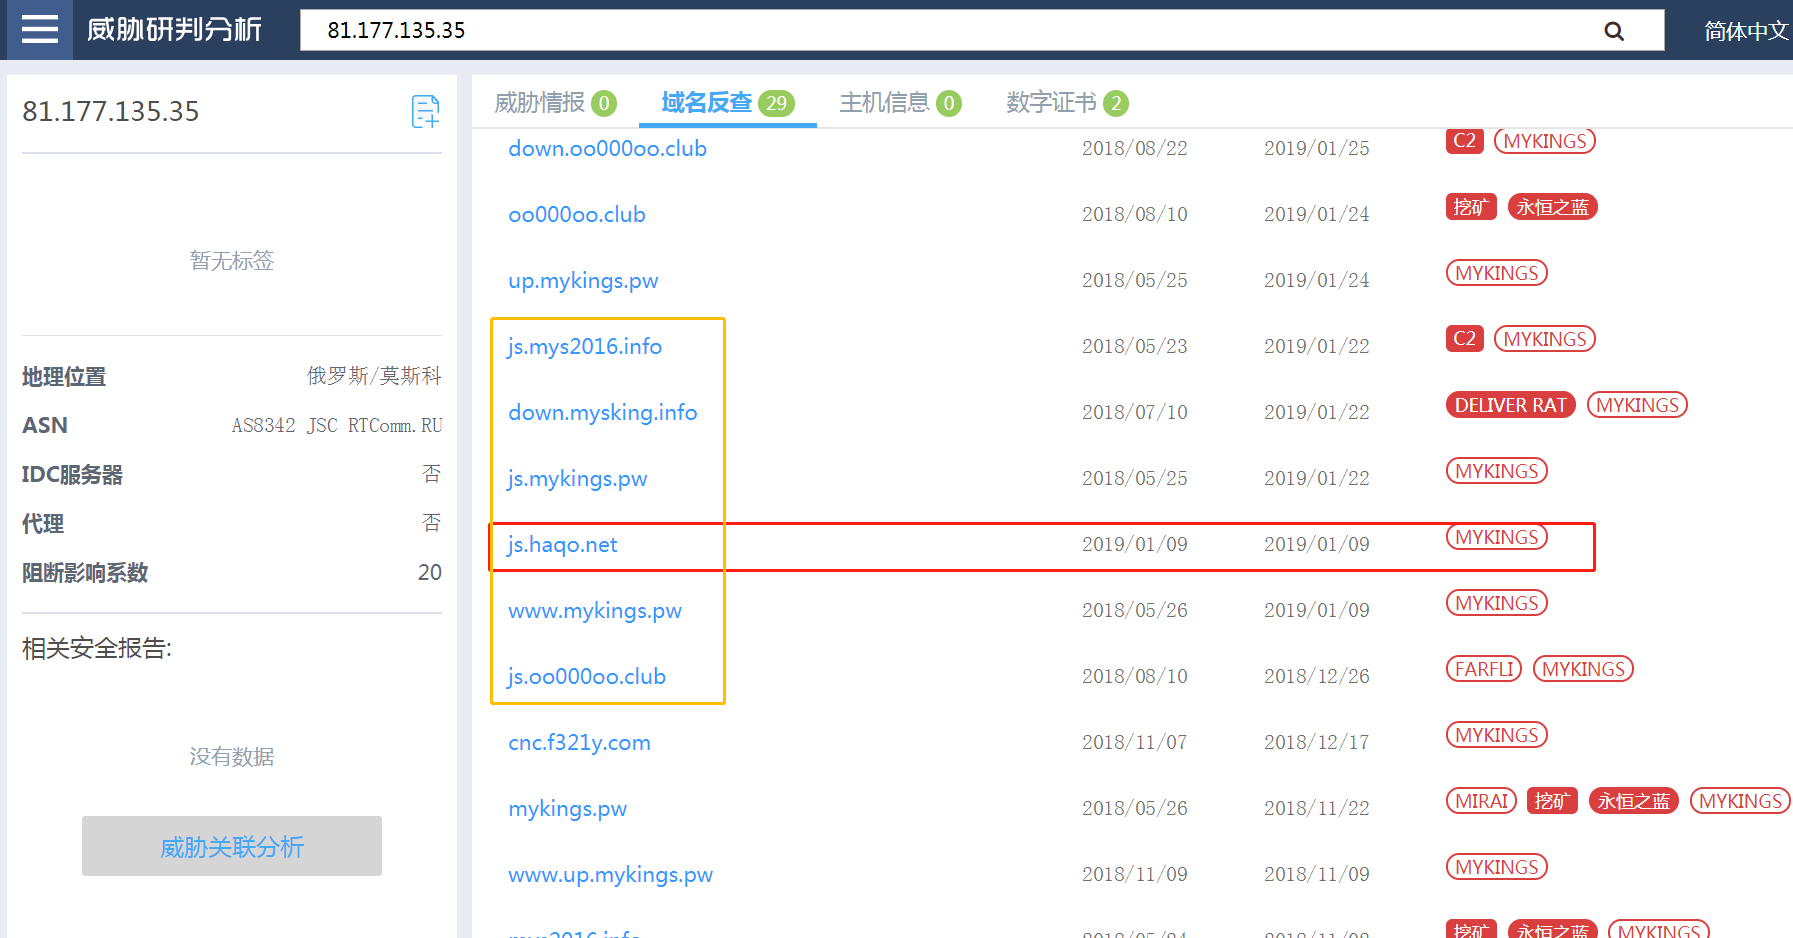Click the MYKINGS tag for js.haqo.net
The width and height of the screenshot is (1793, 938).
tap(1496, 537)
